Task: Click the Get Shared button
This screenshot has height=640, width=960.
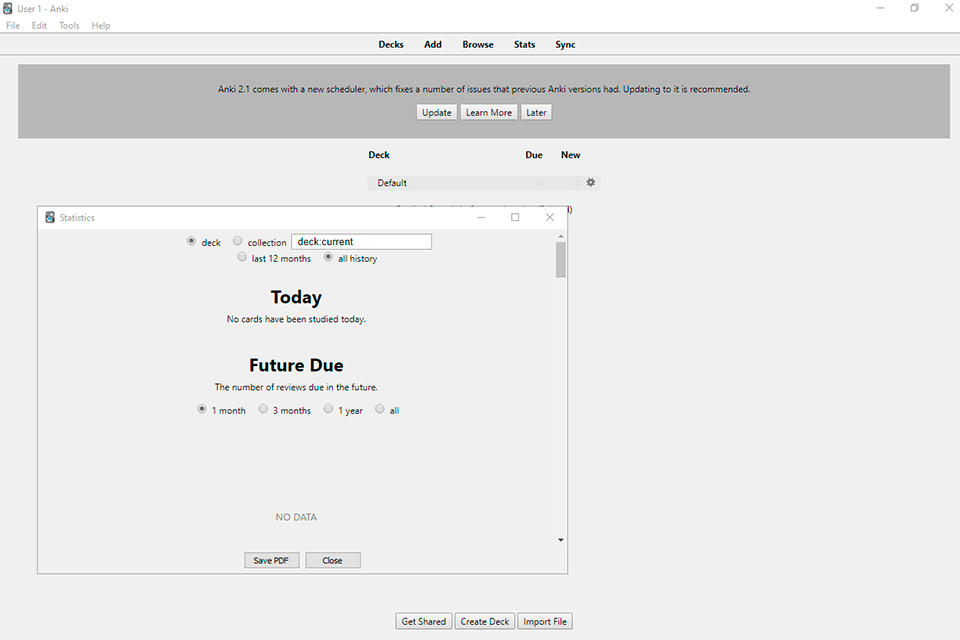Action: pyautogui.click(x=424, y=622)
